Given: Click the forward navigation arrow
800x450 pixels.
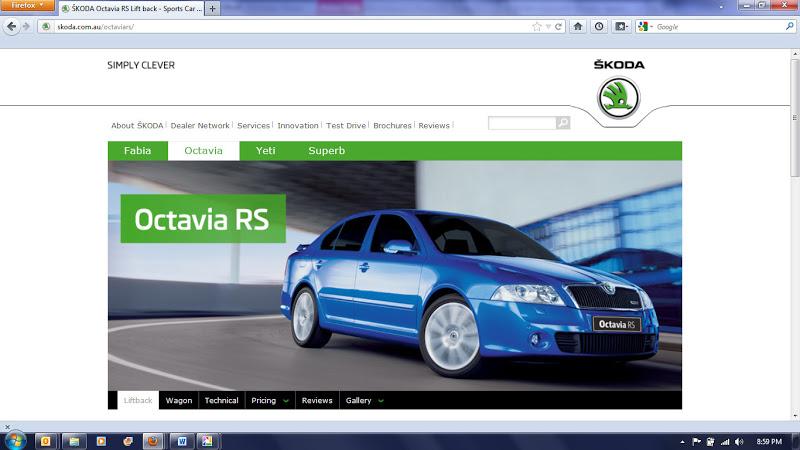Looking at the screenshot, I should point(26,26).
